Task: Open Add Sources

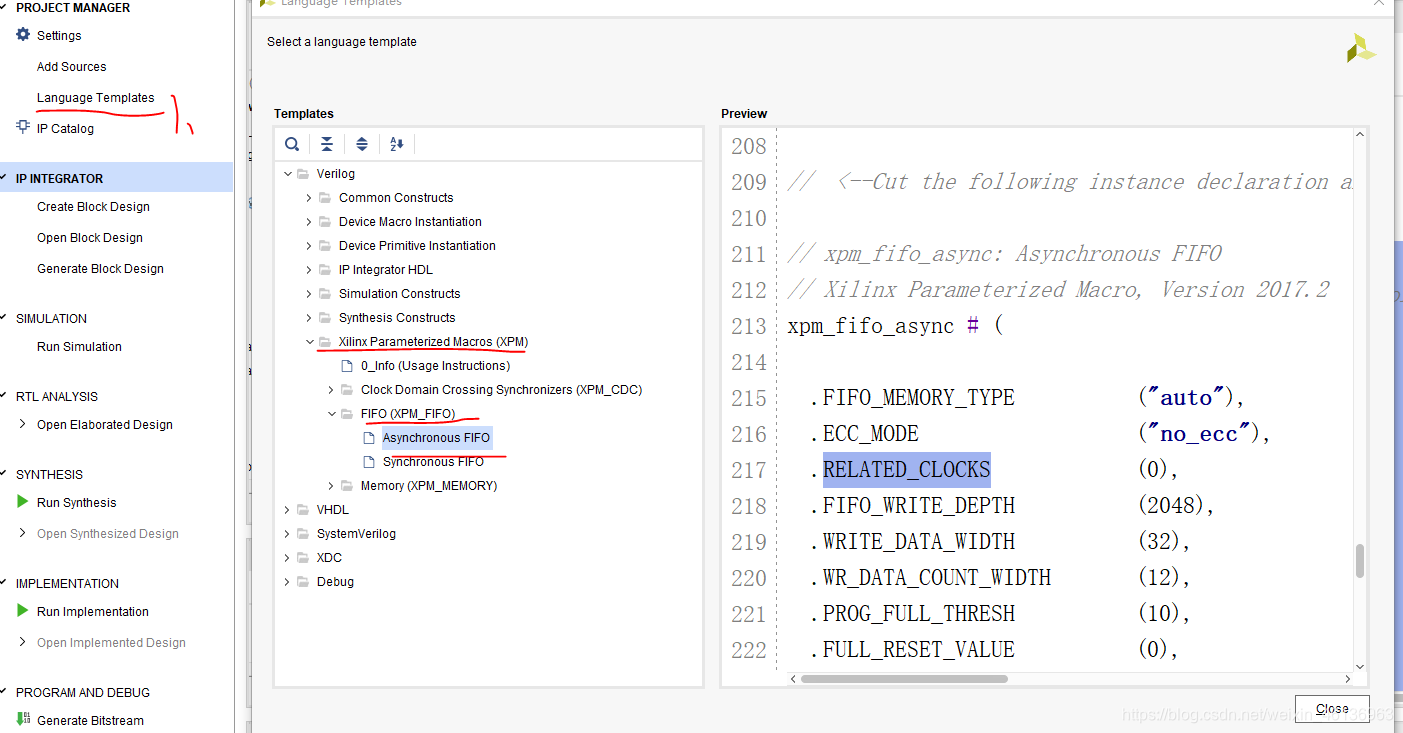Action: click(72, 67)
